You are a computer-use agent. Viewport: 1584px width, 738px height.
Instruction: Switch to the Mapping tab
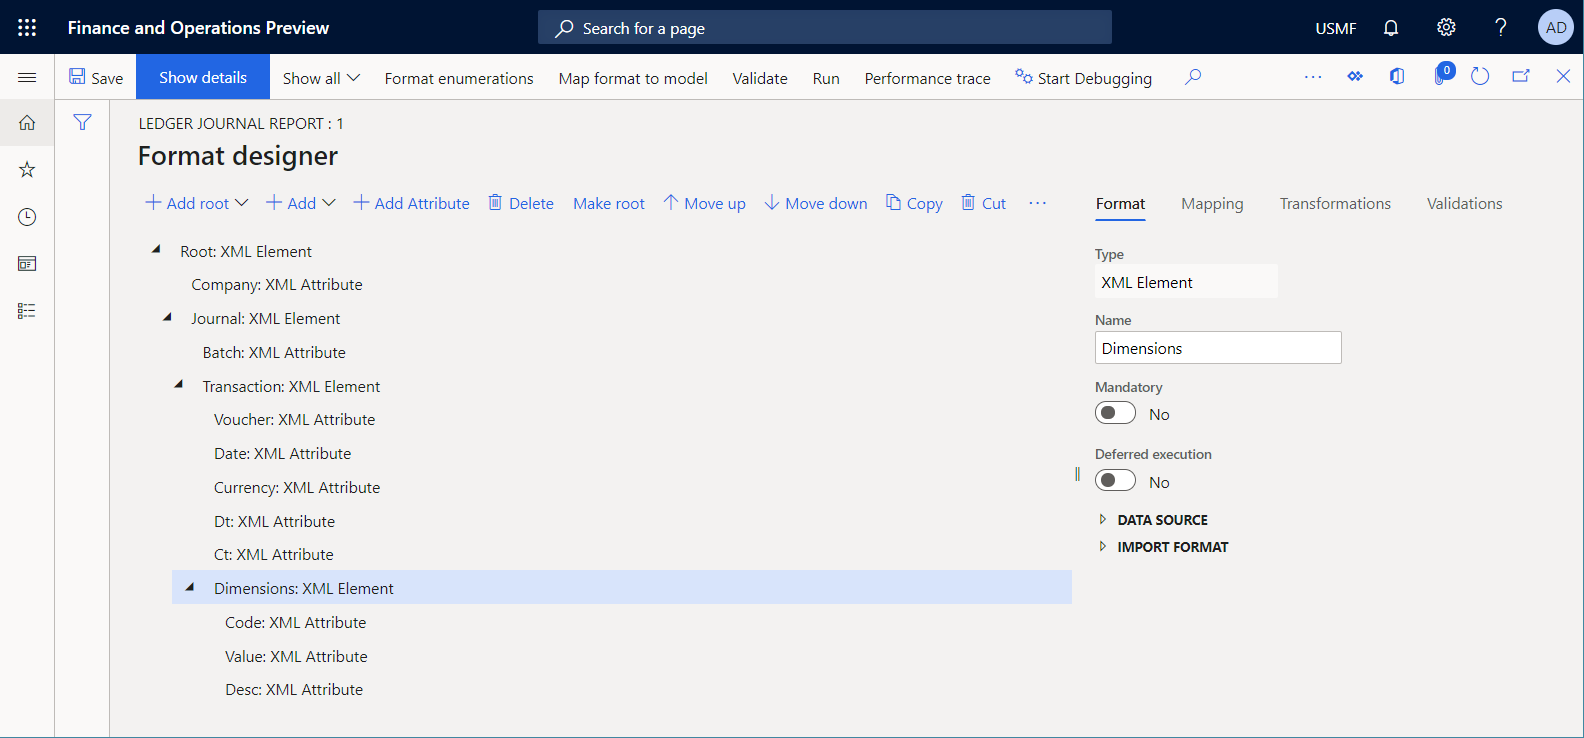point(1212,204)
